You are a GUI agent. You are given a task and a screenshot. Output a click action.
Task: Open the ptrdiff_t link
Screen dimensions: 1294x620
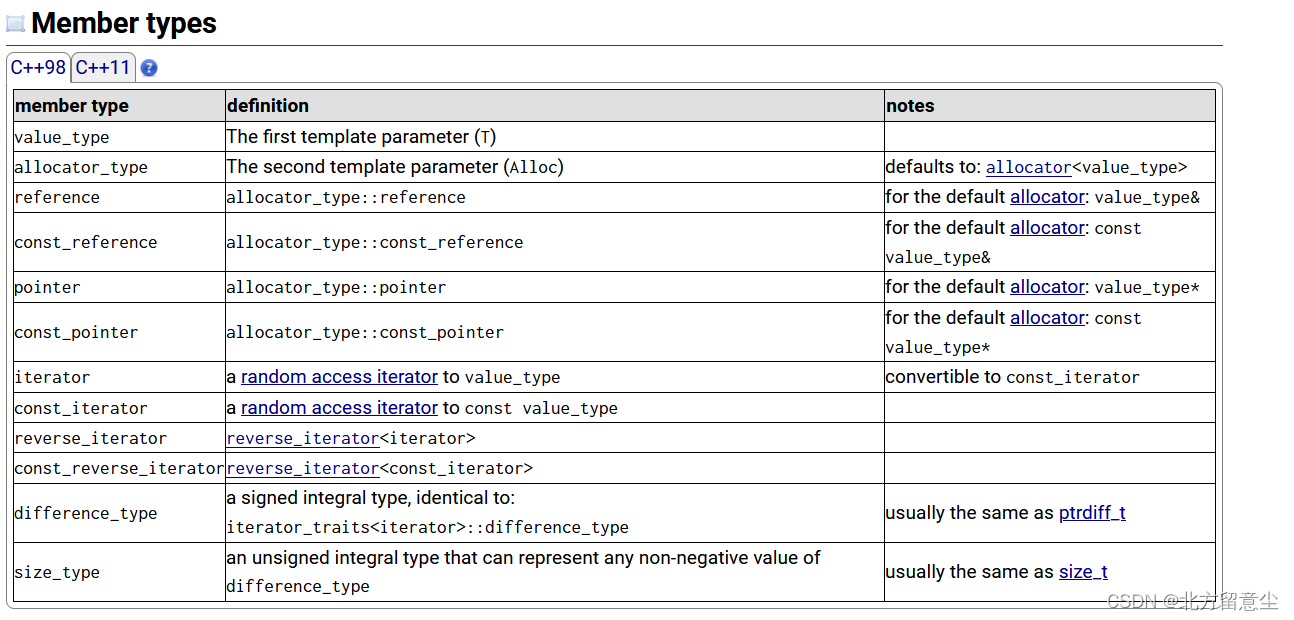(1092, 513)
